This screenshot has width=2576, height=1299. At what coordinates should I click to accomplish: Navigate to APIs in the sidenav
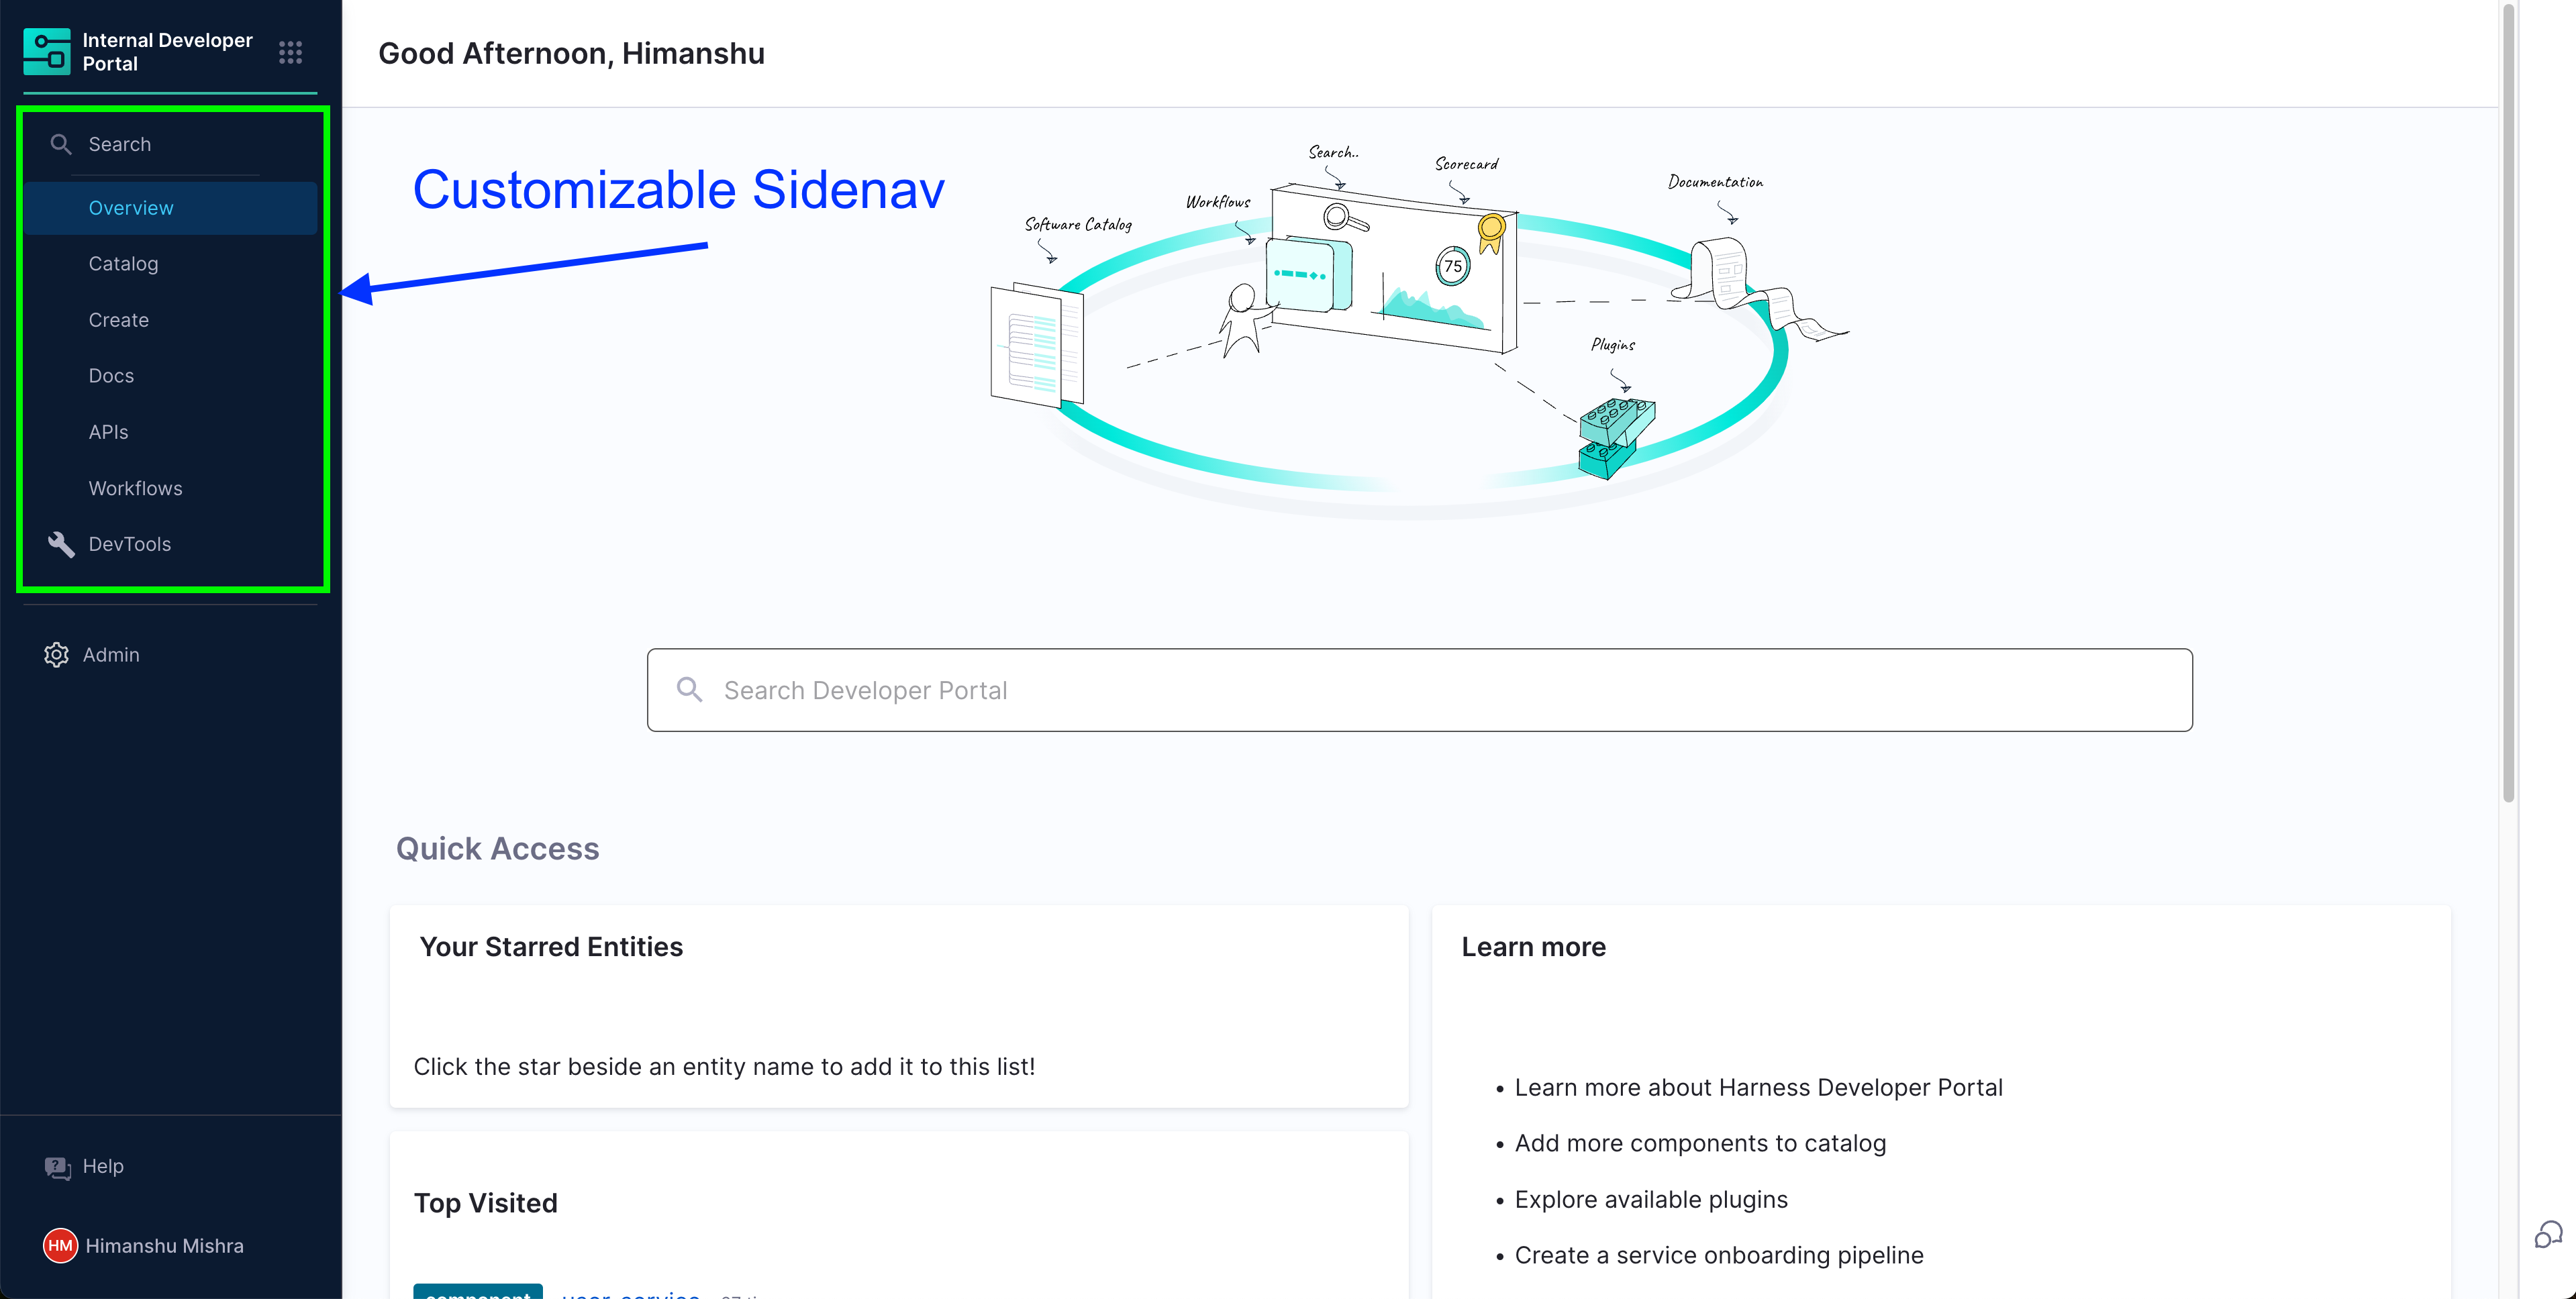click(x=108, y=432)
